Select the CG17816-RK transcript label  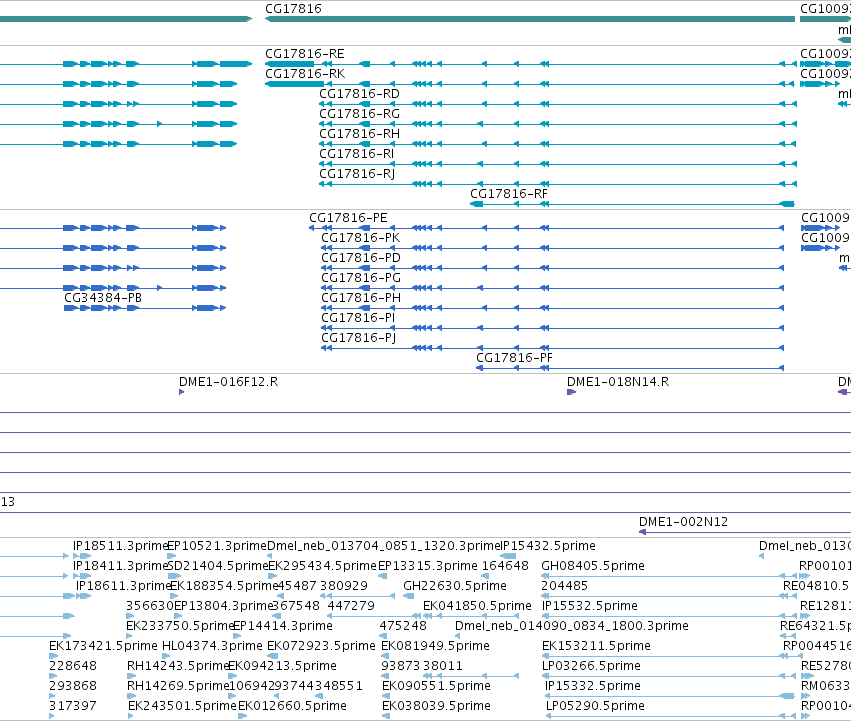(304, 74)
